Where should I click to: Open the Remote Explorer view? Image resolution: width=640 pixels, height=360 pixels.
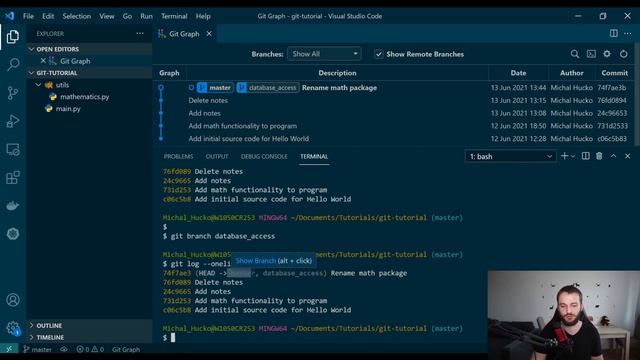[x=13, y=149]
